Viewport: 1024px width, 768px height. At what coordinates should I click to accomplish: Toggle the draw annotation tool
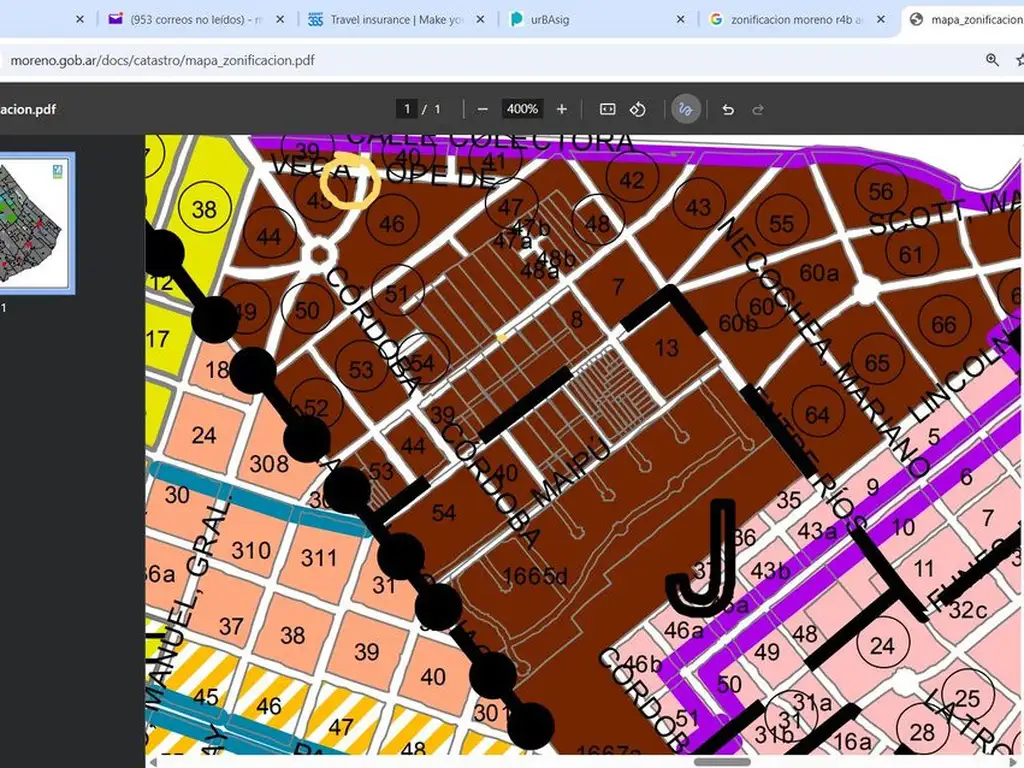(x=685, y=109)
